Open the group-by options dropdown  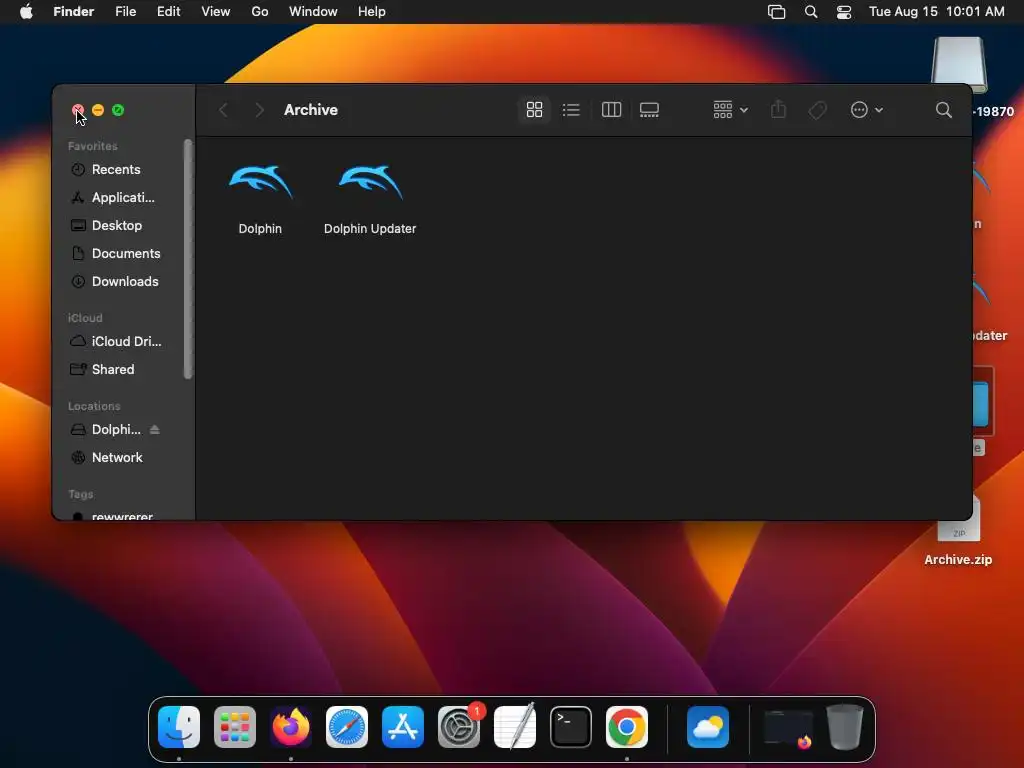[730, 110]
